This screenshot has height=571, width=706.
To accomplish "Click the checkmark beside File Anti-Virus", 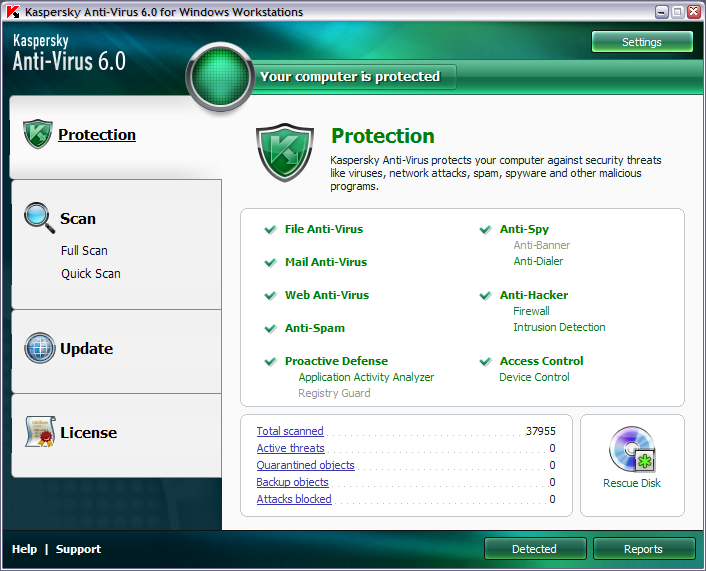I will coord(270,230).
